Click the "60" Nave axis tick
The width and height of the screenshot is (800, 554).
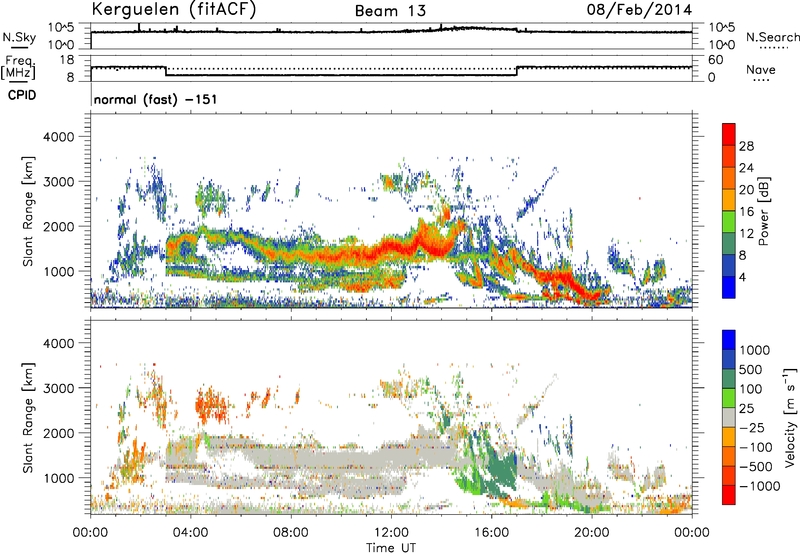715,60
